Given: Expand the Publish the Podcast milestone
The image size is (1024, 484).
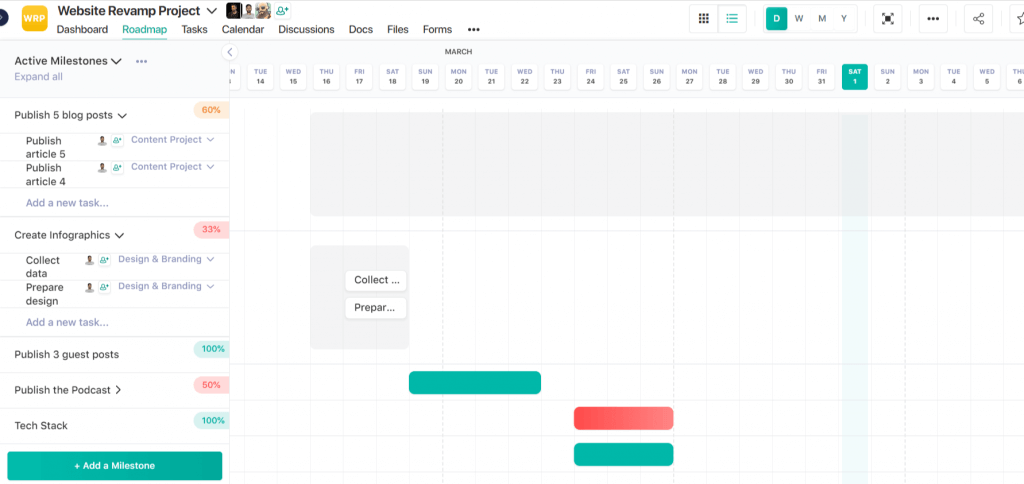Looking at the screenshot, I should click(x=118, y=390).
